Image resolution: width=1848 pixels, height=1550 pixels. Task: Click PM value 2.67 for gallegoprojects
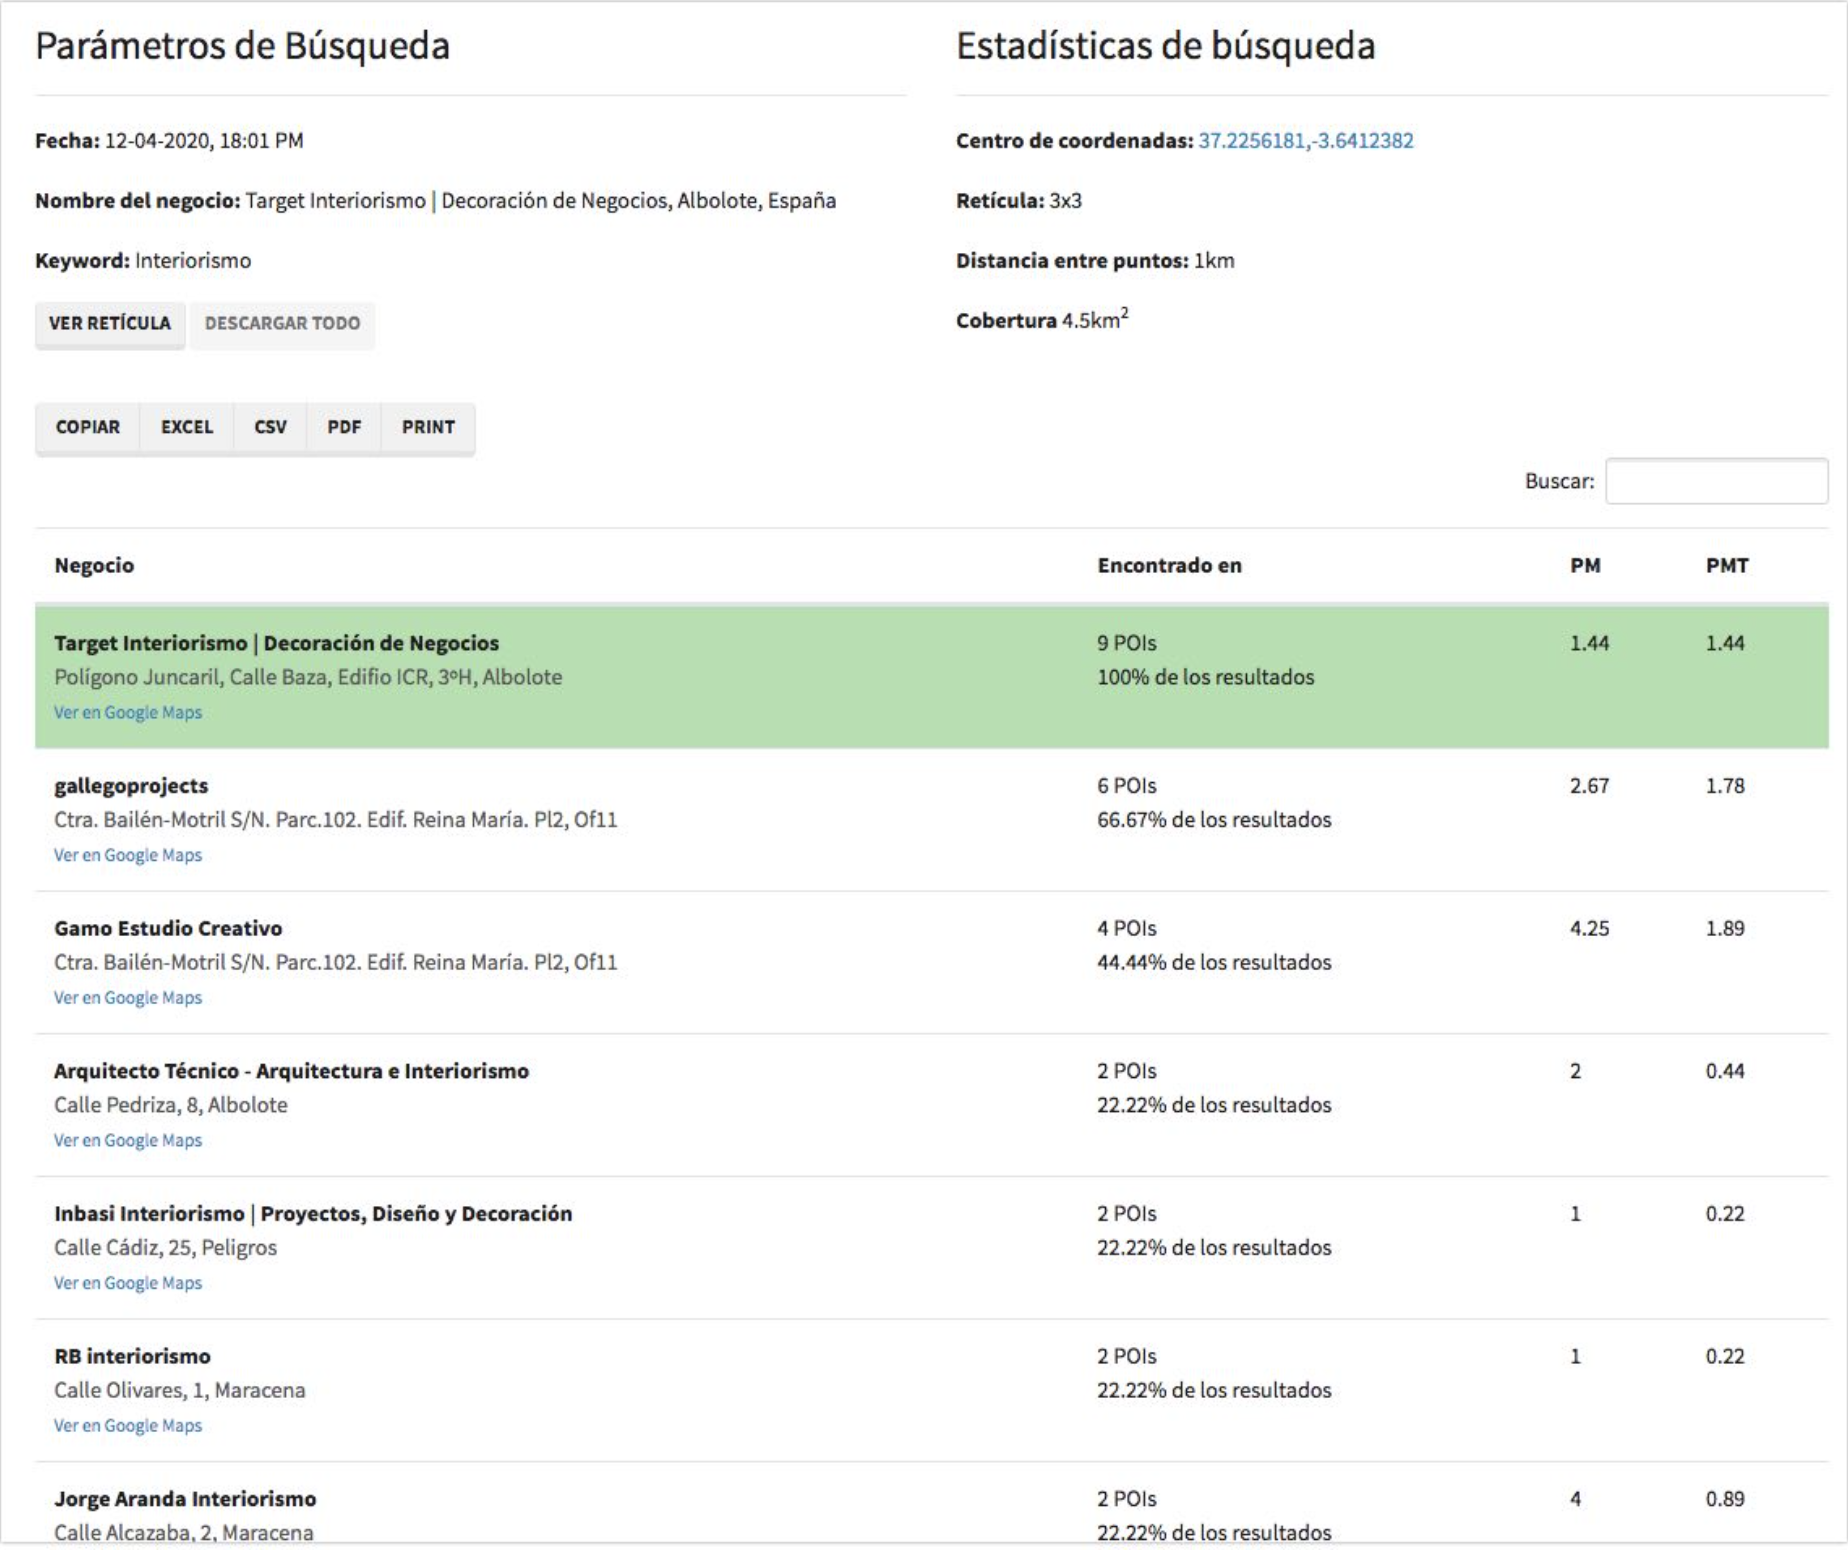coord(1589,786)
